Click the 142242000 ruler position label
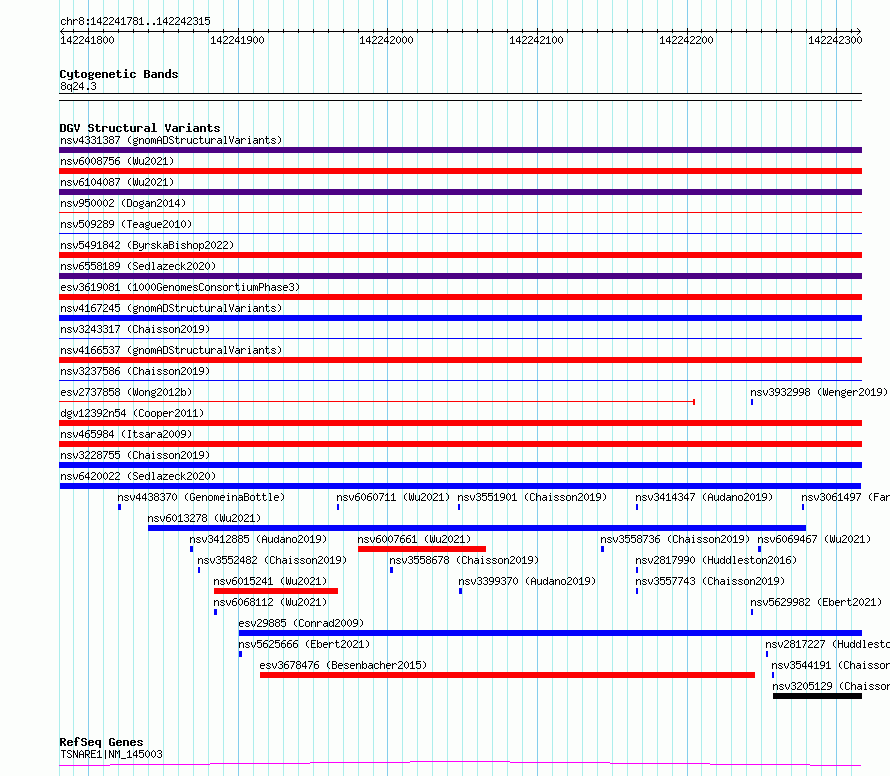The height and width of the screenshot is (776, 890). [x=387, y=40]
